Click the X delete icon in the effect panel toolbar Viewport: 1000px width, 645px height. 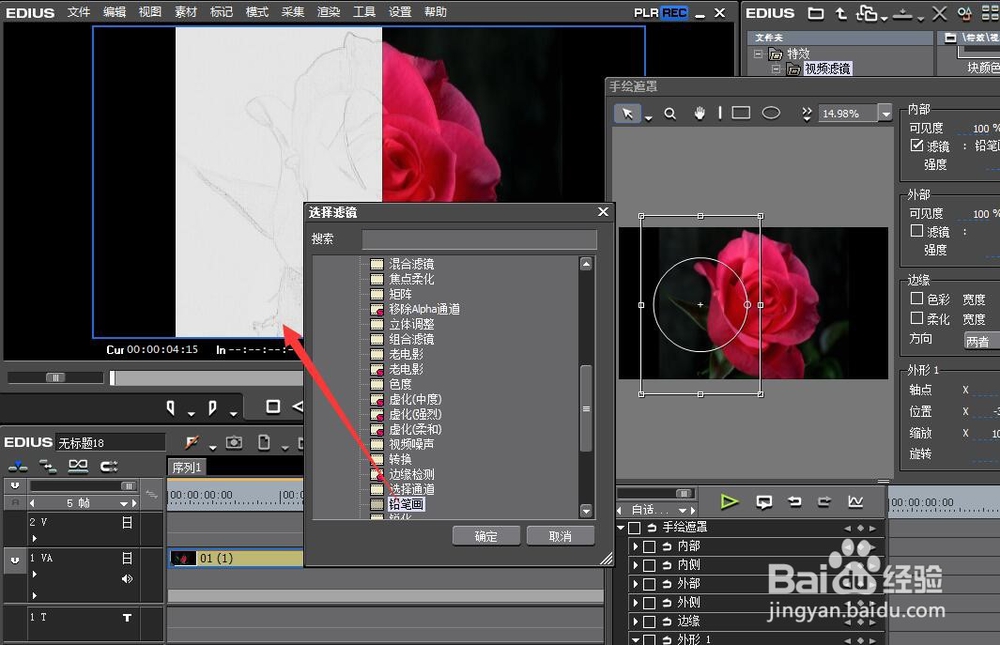(939, 13)
